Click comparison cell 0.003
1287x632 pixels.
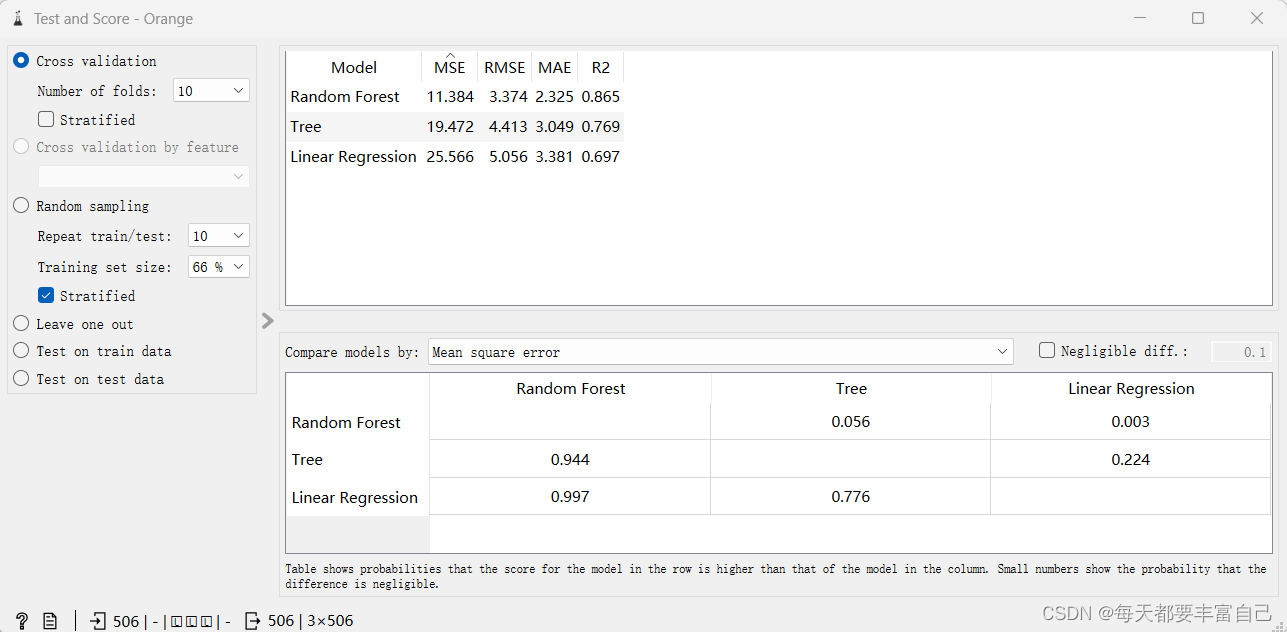tap(1131, 422)
